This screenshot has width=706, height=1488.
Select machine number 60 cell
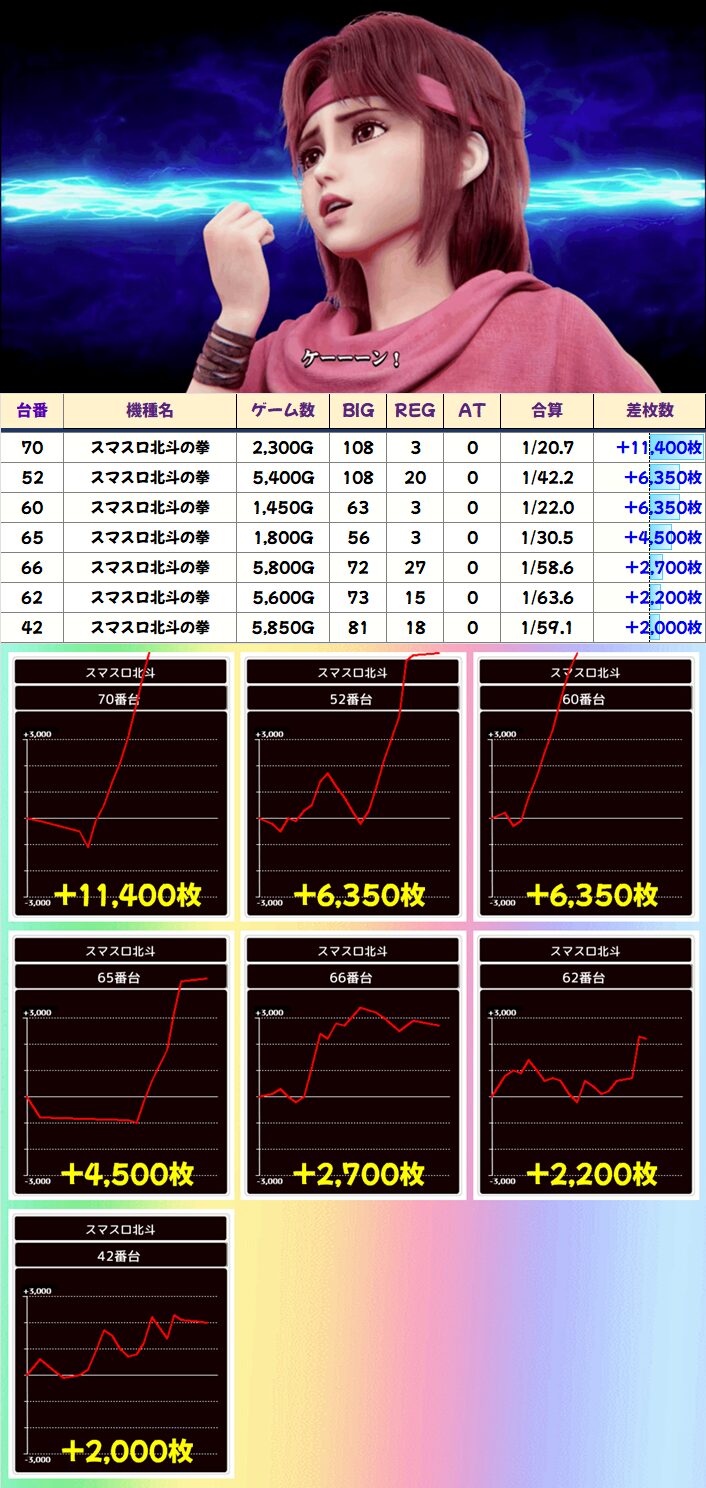coord(32,508)
